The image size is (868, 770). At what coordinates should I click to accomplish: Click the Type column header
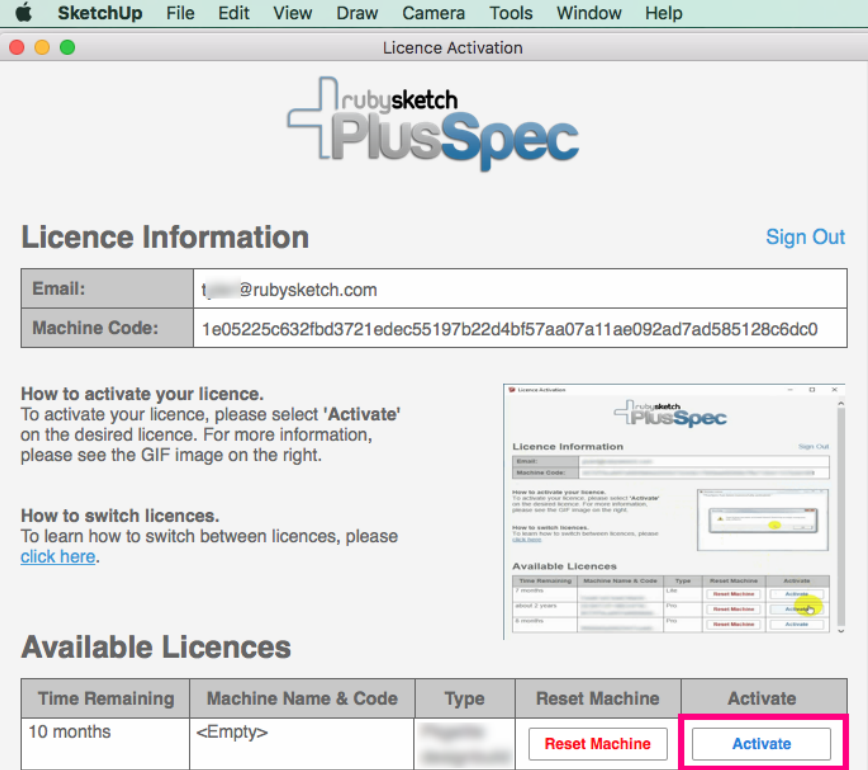click(464, 699)
